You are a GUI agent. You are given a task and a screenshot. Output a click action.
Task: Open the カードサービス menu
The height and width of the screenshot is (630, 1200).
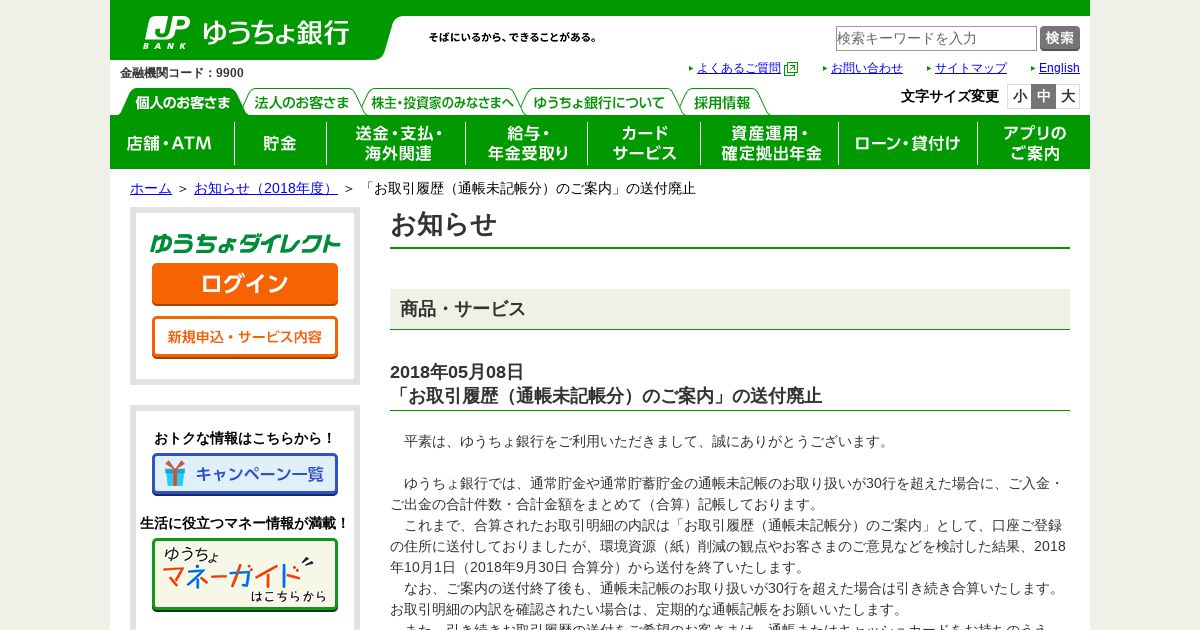pyautogui.click(x=644, y=143)
